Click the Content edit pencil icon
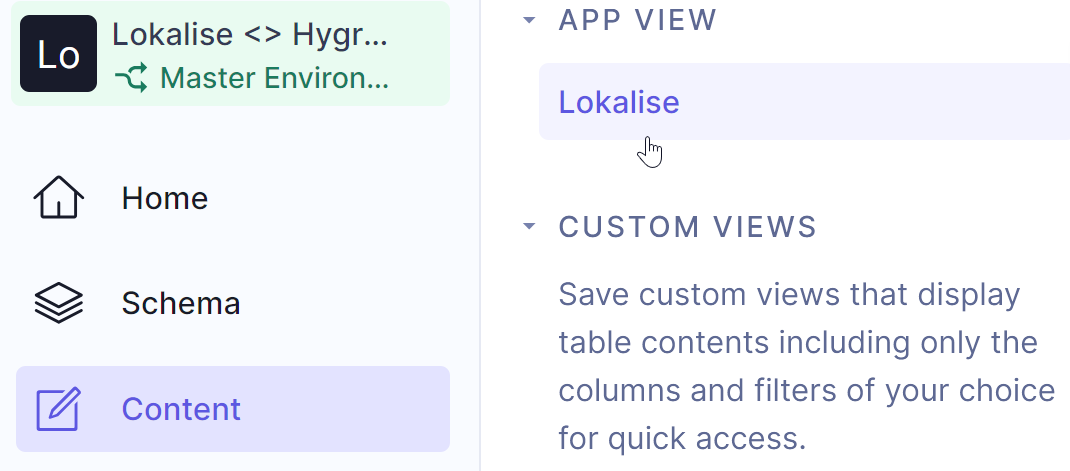Screen dimensions: 1070x471 [58, 409]
